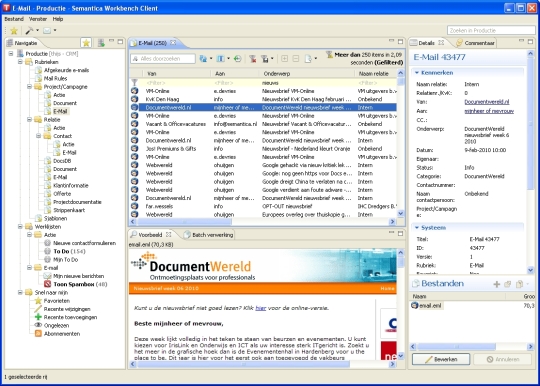Viewport: 540px width, 386px height.
Task: Click the Bewerken button
Action: 441,359
